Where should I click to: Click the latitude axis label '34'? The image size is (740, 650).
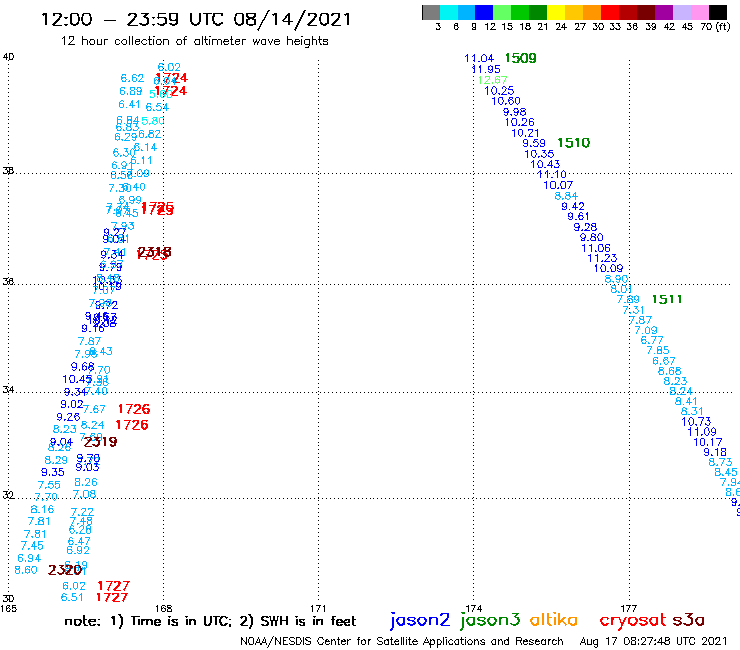pos(8,390)
